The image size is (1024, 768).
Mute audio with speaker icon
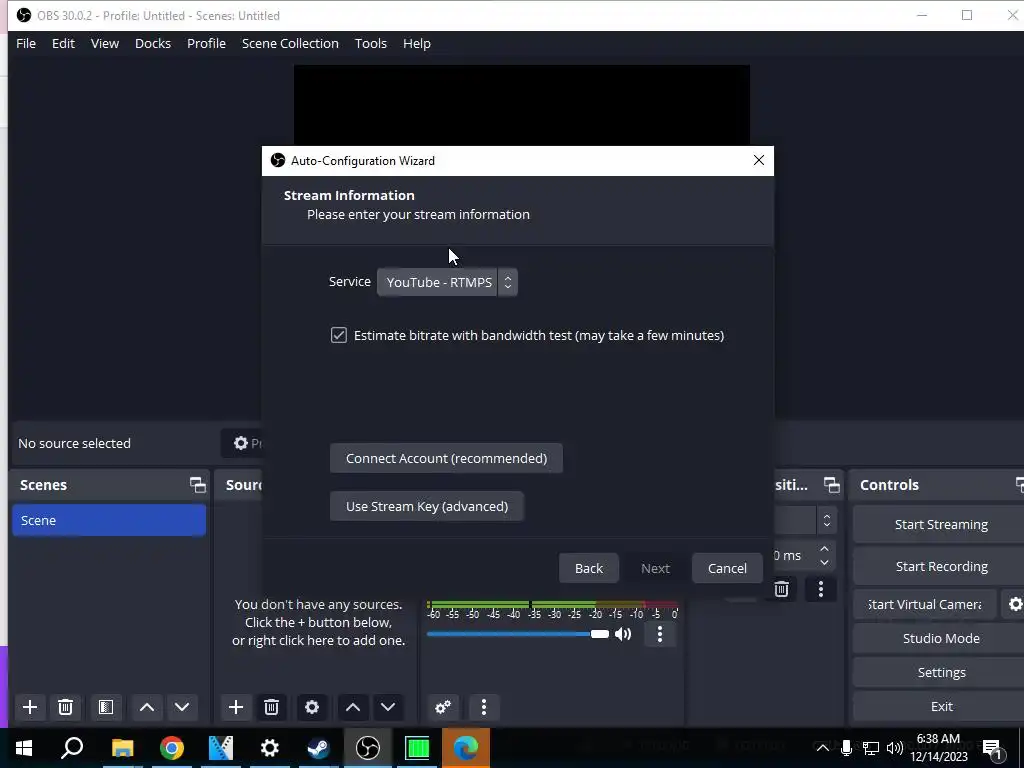pos(623,634)
